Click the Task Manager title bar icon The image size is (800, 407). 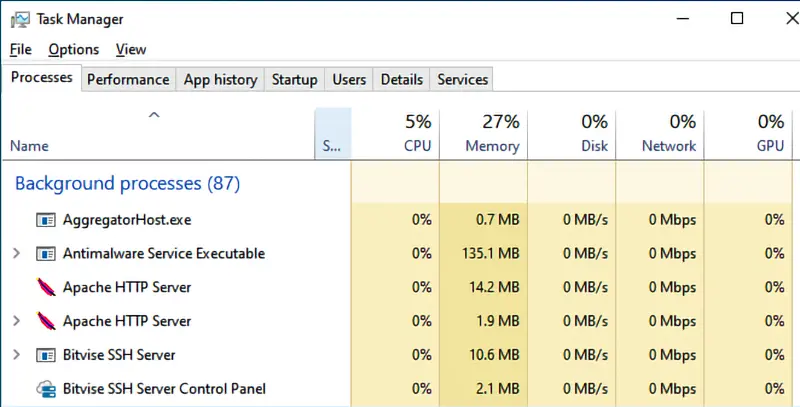(x=19, y=19)
